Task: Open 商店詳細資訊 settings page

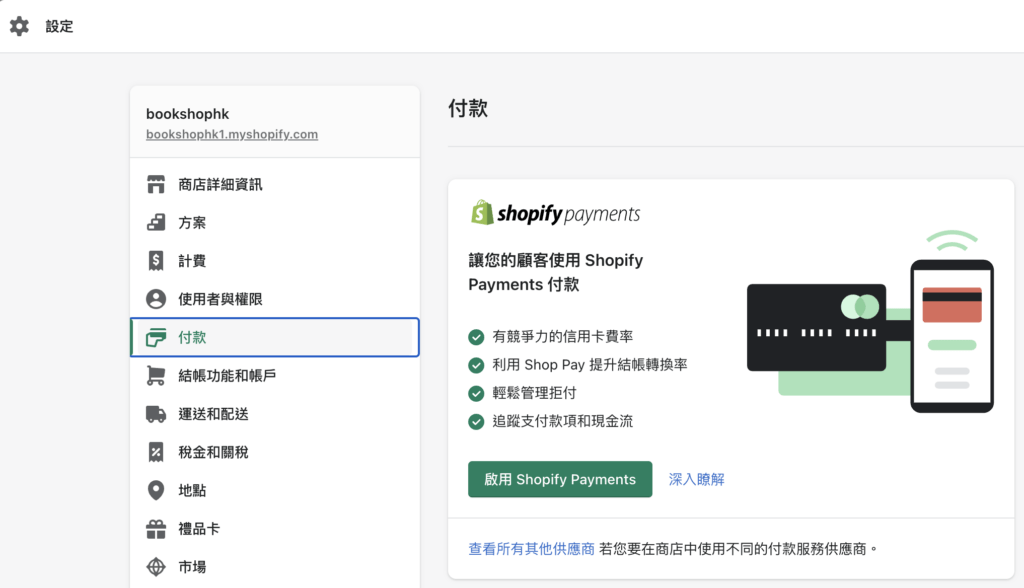Action: pyautogui.click(x=275, y=184)
